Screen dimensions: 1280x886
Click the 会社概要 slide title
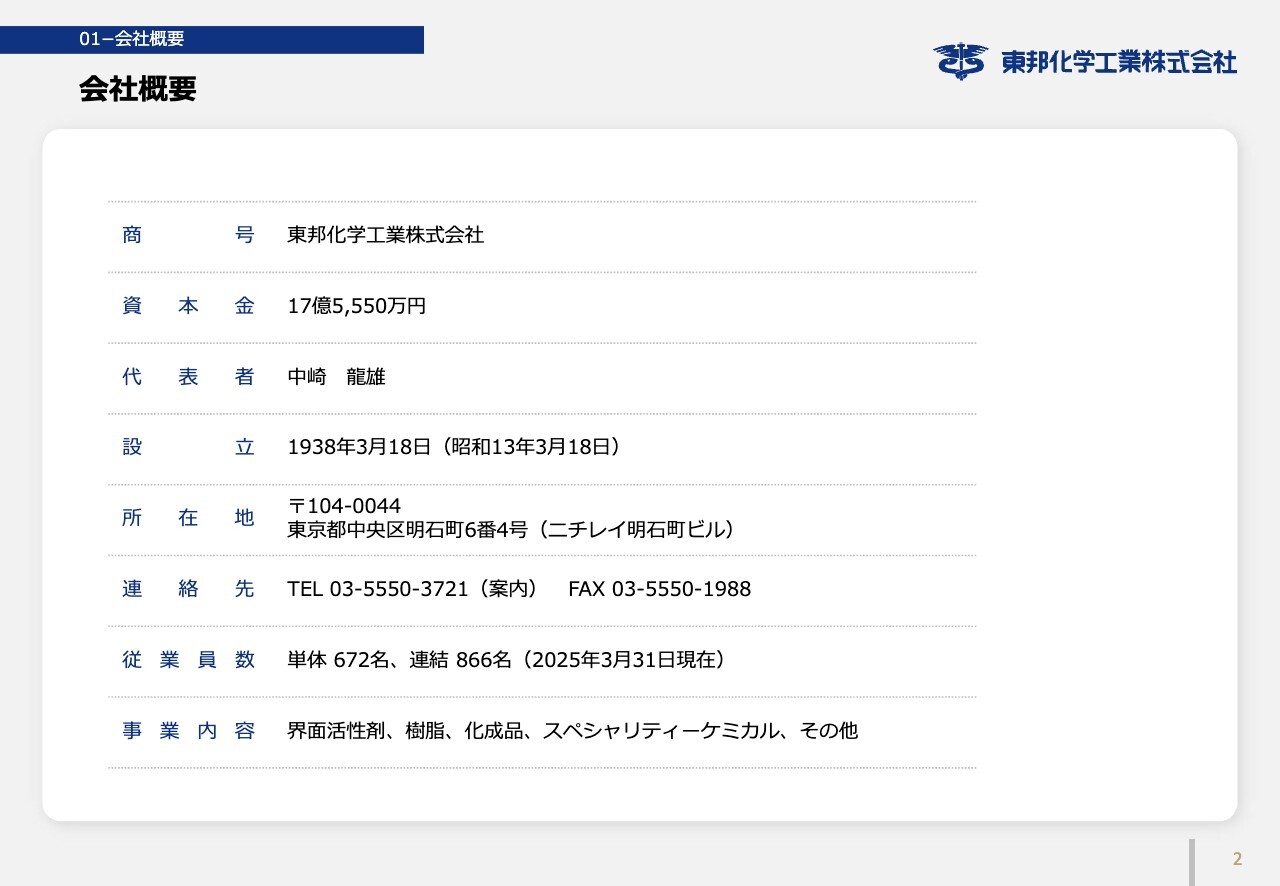pyautogui.click(x=138, y=90)
